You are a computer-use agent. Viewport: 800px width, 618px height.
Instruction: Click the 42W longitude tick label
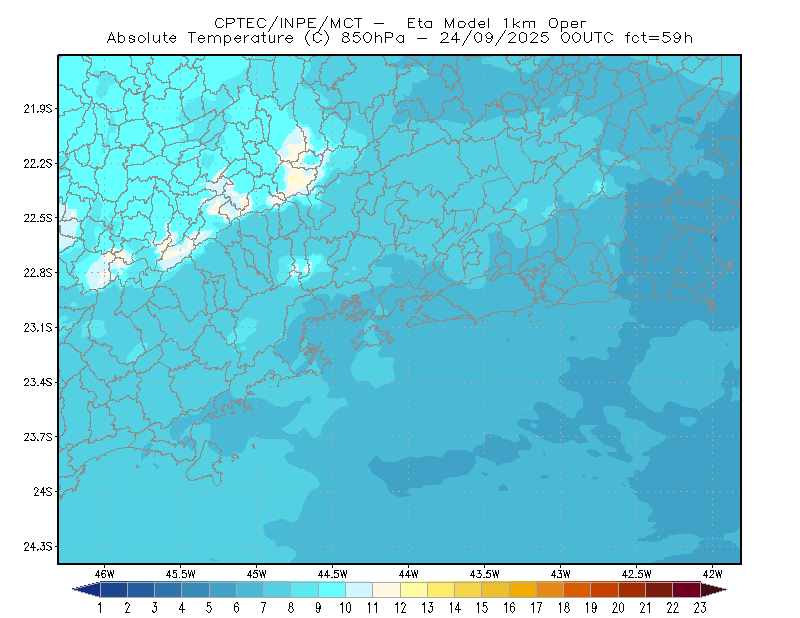(712, 574)
